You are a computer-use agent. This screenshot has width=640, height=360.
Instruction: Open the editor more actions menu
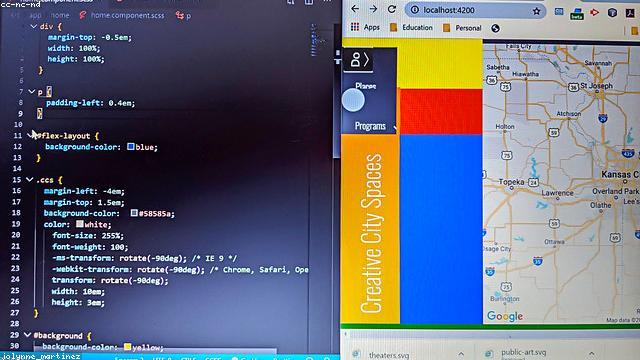pos(327,2)
